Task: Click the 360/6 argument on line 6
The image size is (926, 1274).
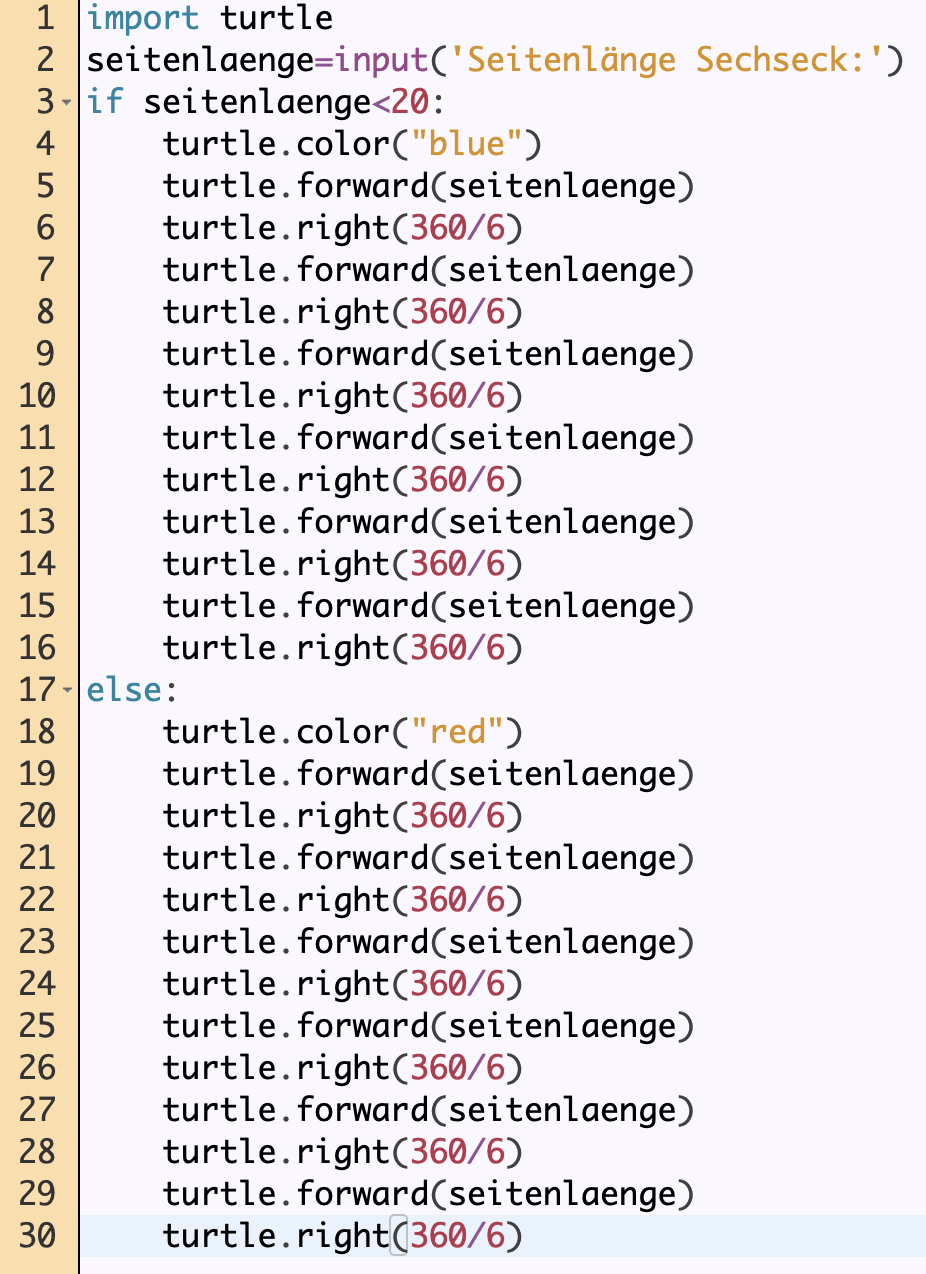Action: coord(456,229)
